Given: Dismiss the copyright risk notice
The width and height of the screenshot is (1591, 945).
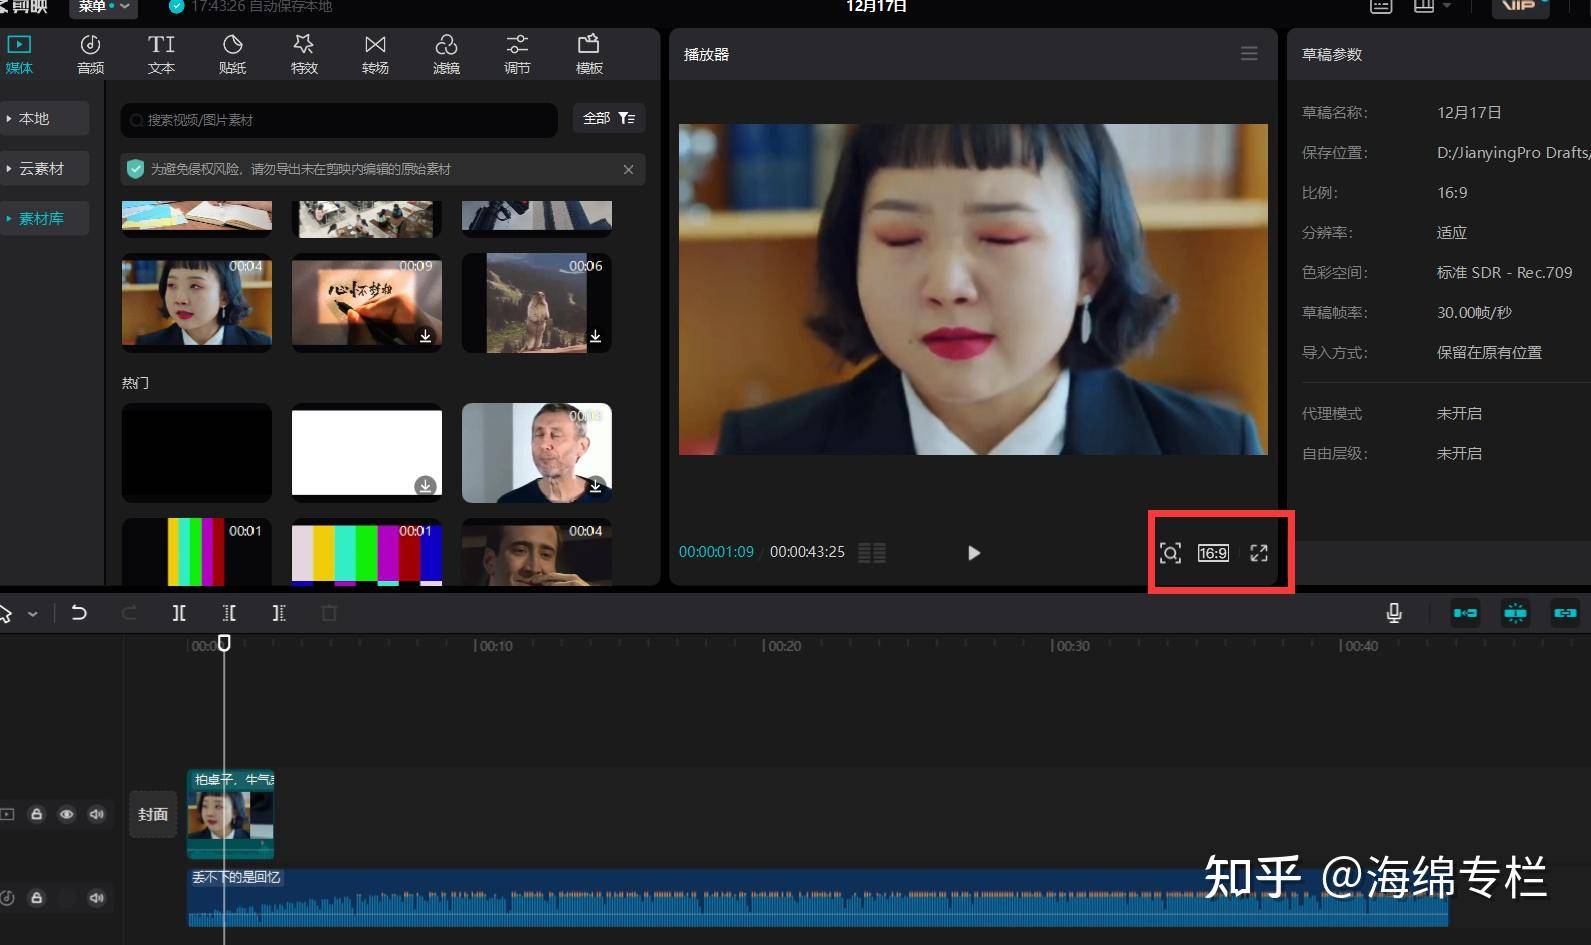Looking at the screenshot, I should point(628,169).
